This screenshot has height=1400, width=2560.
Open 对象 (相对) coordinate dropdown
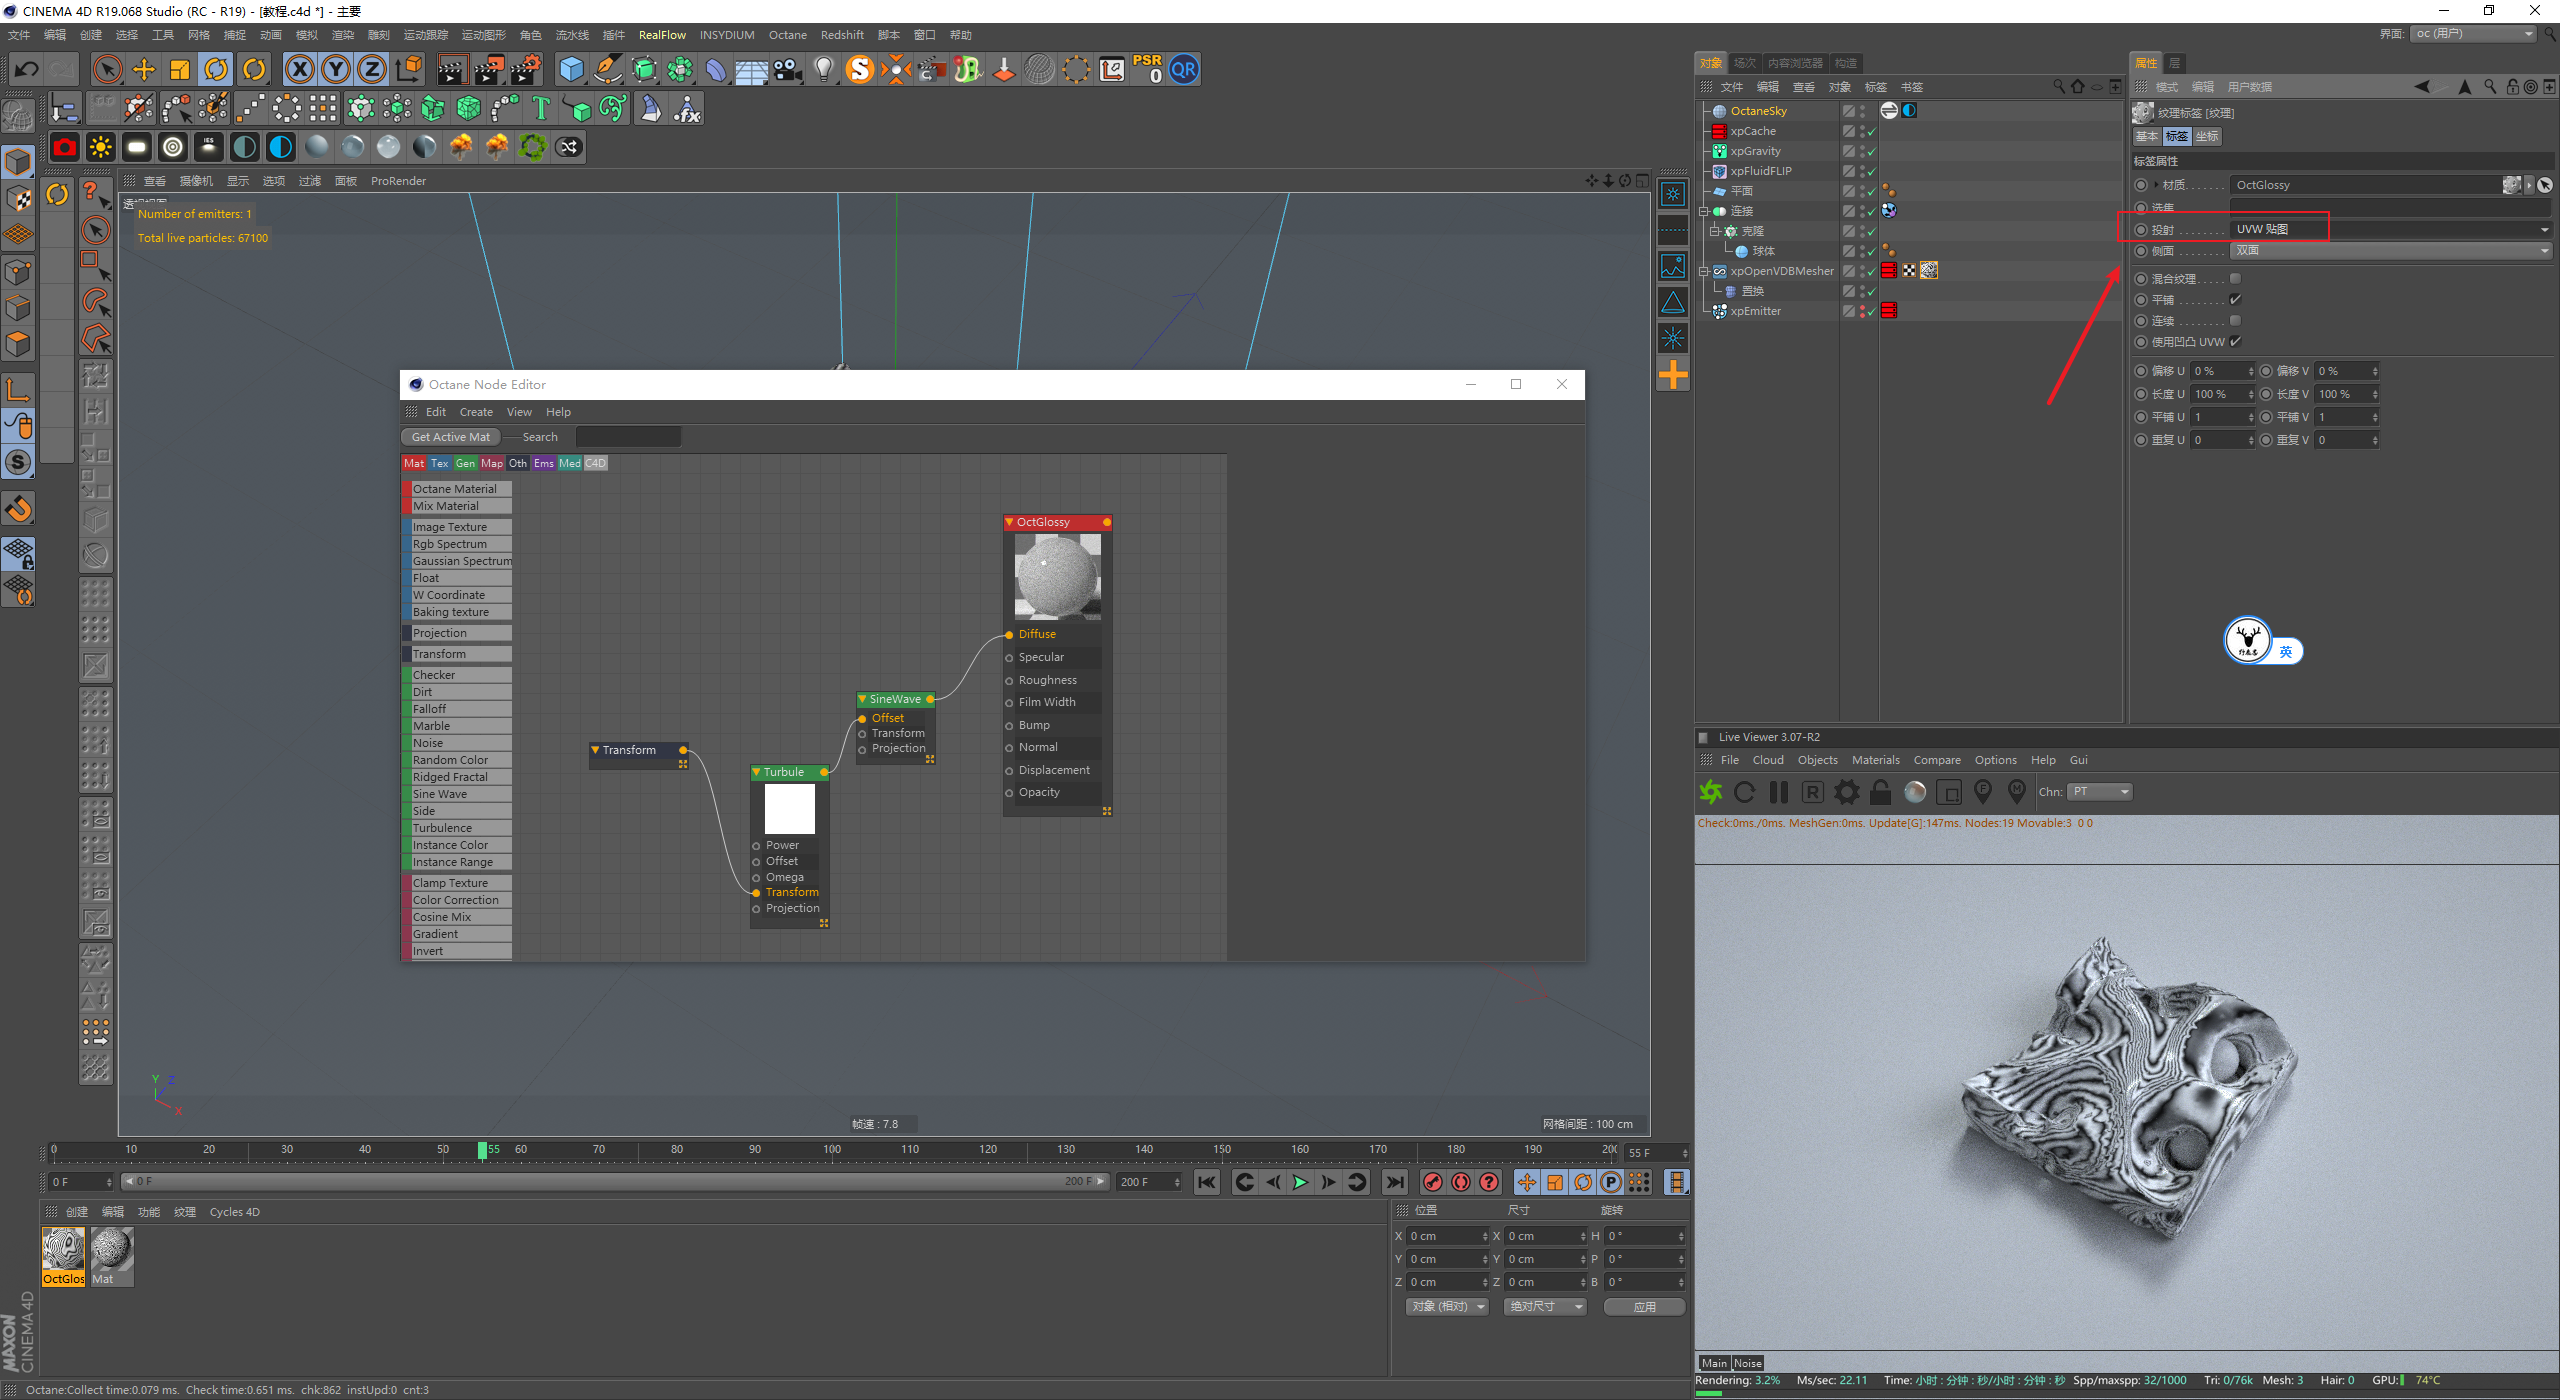click(1447, 1306)
